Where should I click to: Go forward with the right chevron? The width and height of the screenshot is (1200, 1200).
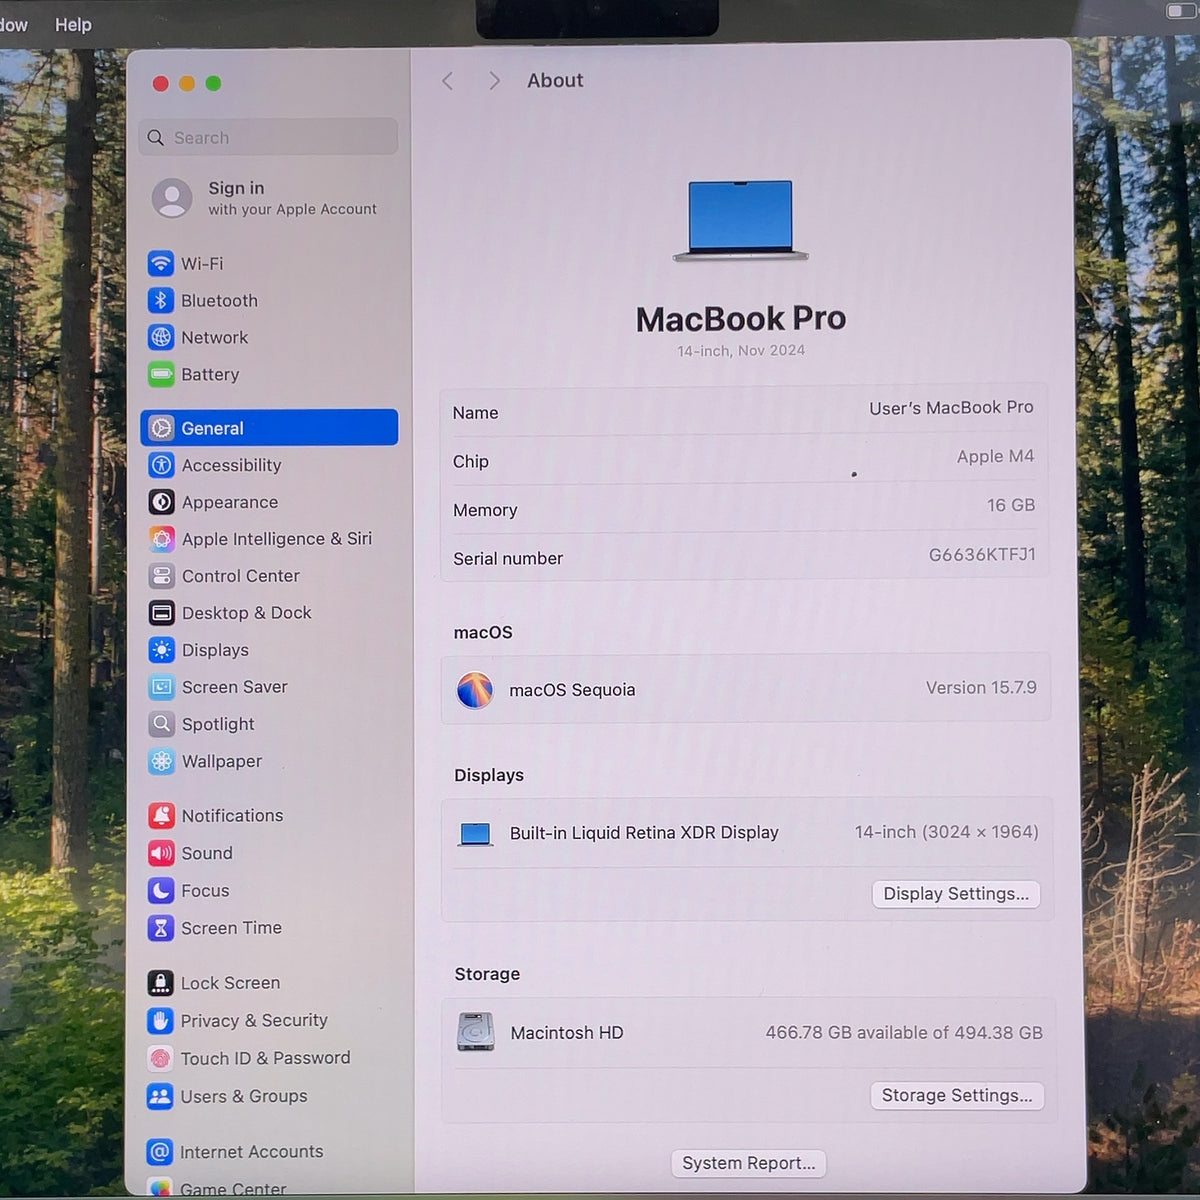click(494, 81)
